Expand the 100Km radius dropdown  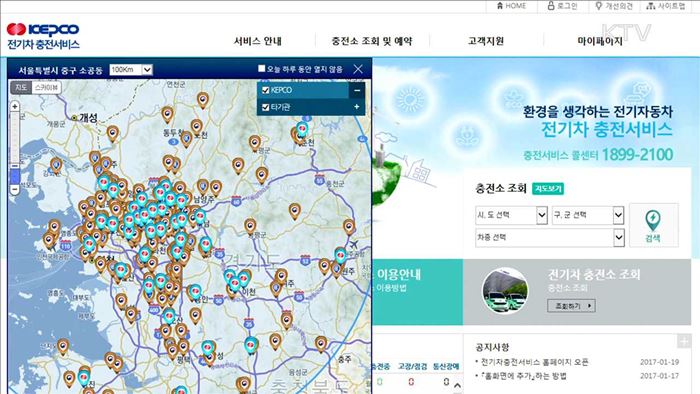click(131, 70)
